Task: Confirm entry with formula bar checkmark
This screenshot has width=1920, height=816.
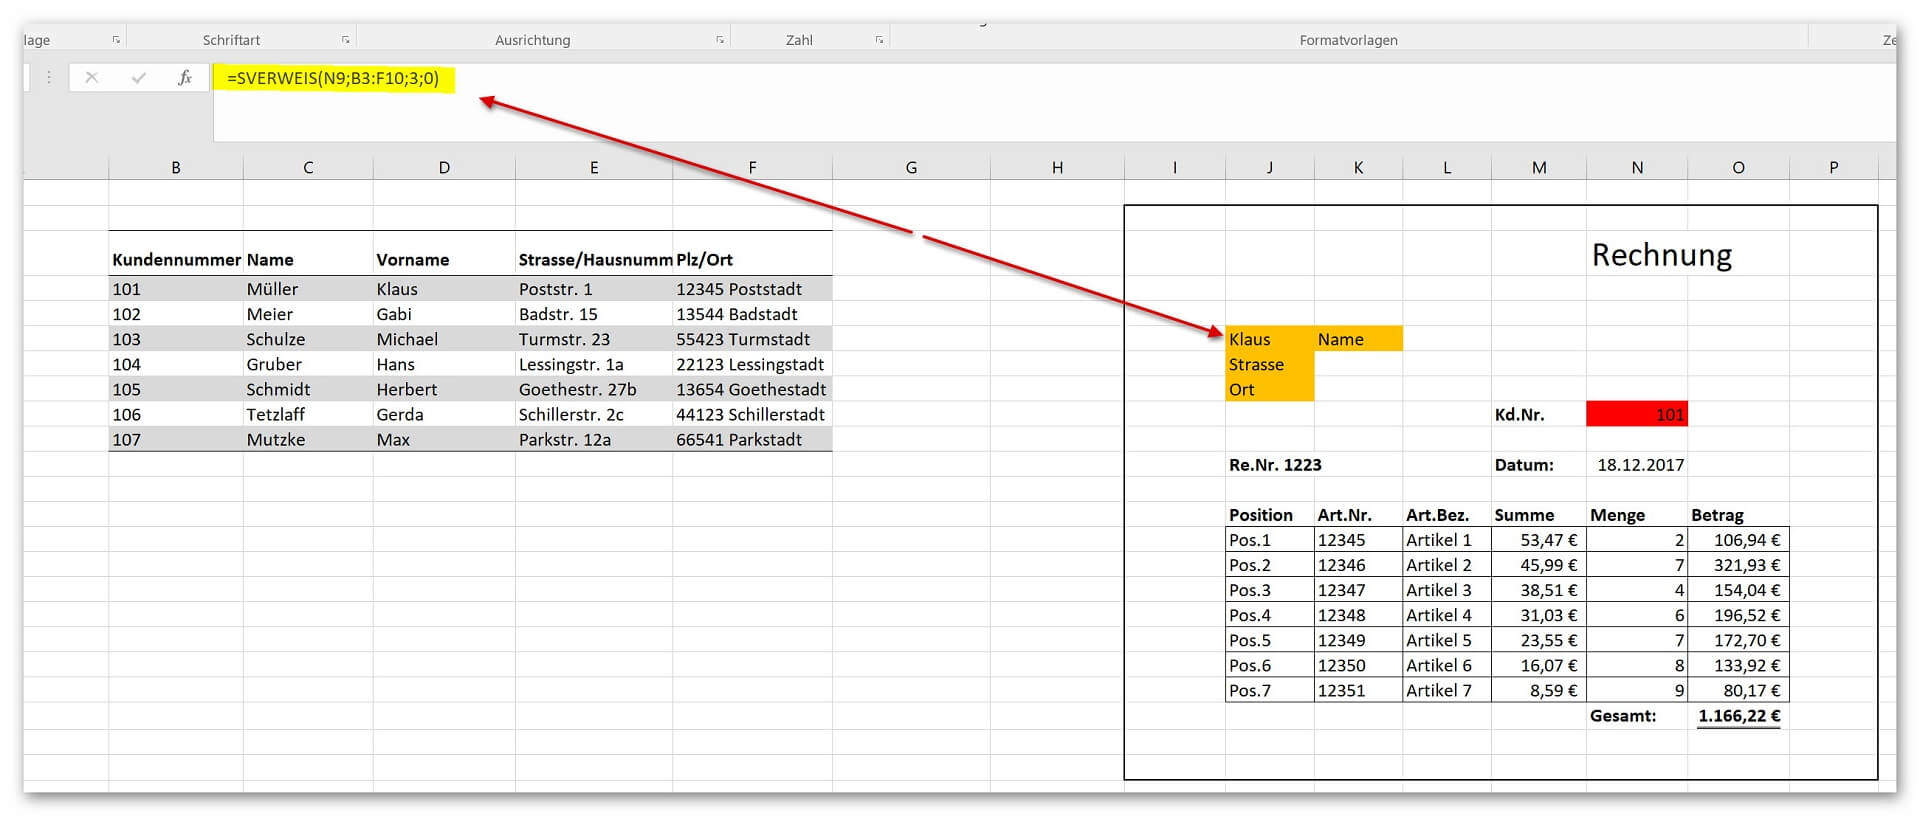Action: [138, 78]
